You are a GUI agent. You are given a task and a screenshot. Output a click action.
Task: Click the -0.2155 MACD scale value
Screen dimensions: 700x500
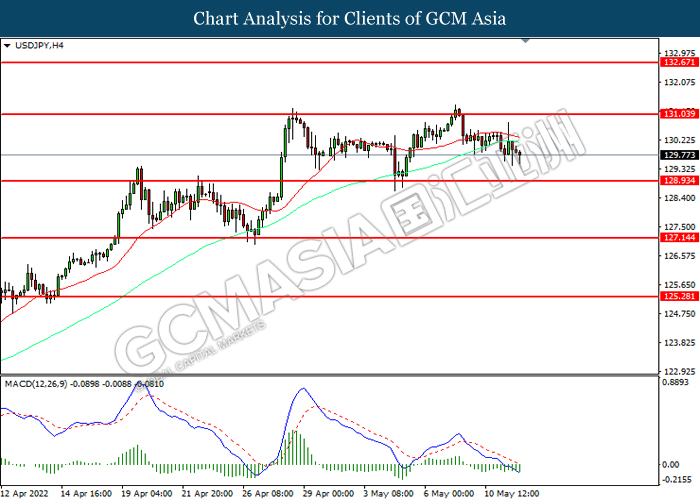click(x=677, y=479)
